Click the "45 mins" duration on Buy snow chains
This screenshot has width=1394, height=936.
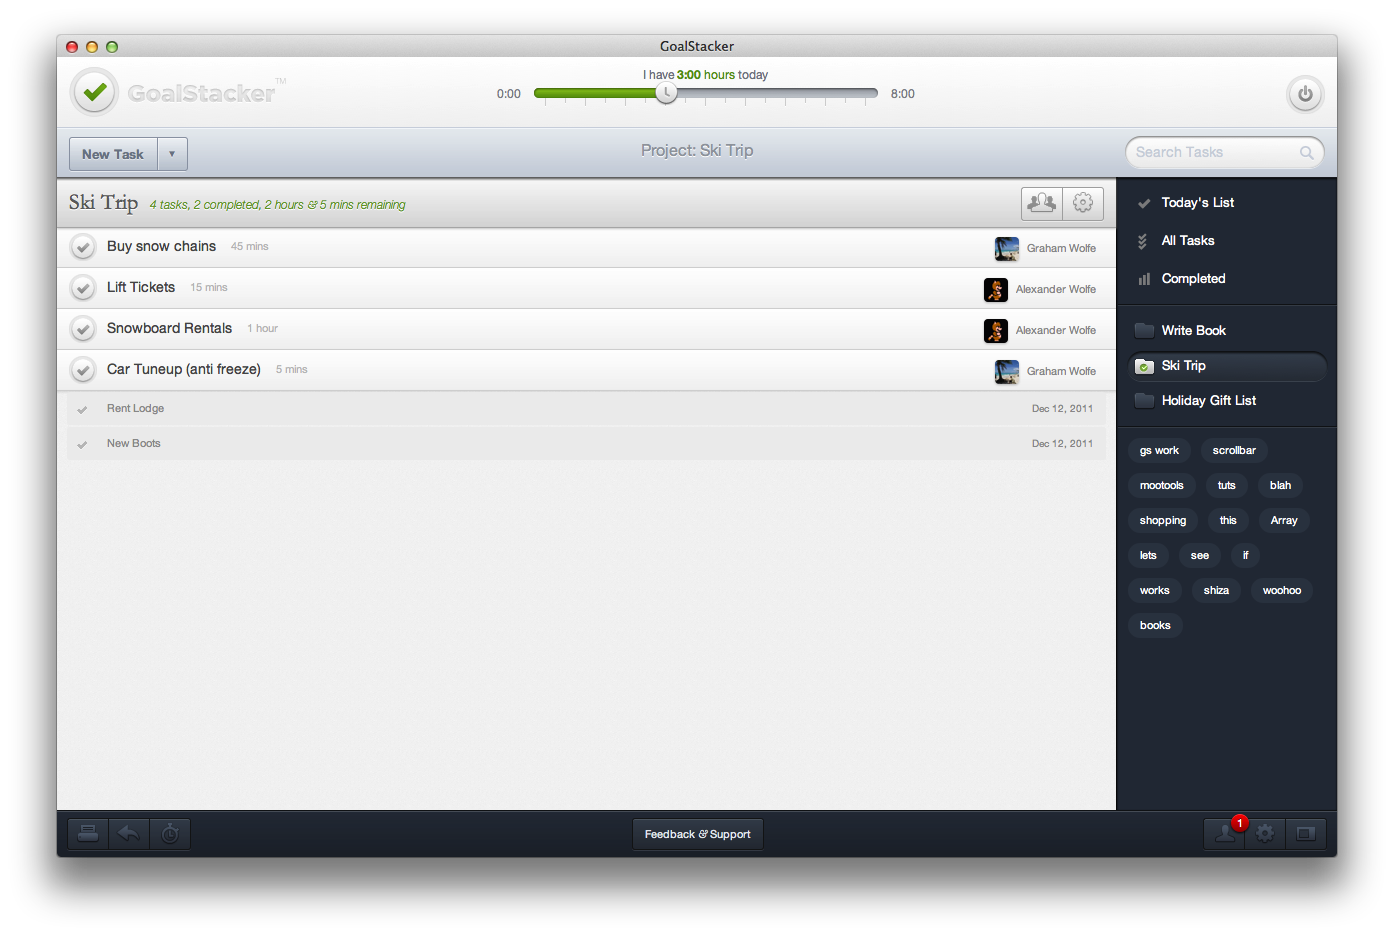[249, 246]
